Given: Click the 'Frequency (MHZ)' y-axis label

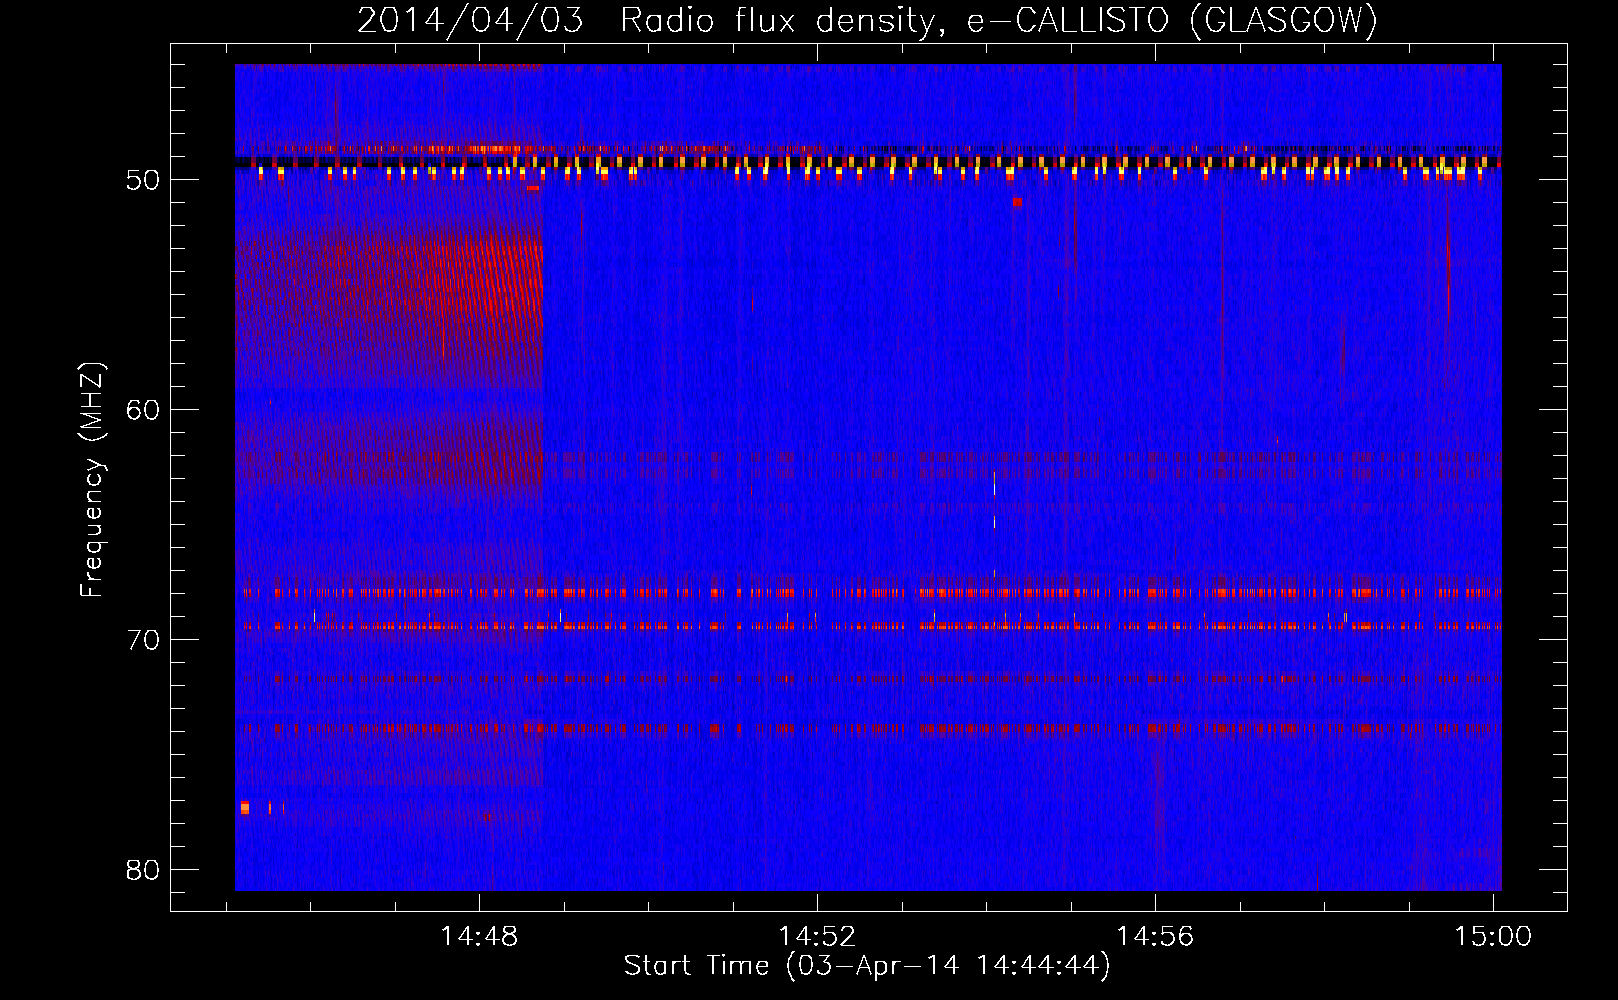Looking at the screenshot, I should pos(92,480).
